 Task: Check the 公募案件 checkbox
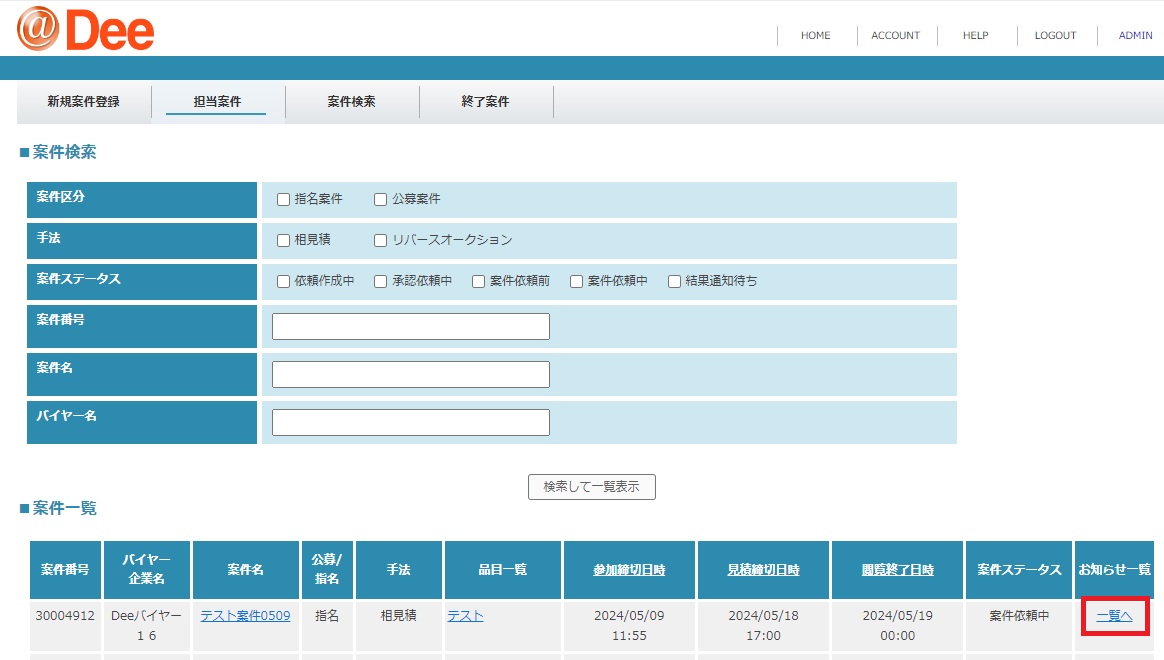tap(380, 199)
